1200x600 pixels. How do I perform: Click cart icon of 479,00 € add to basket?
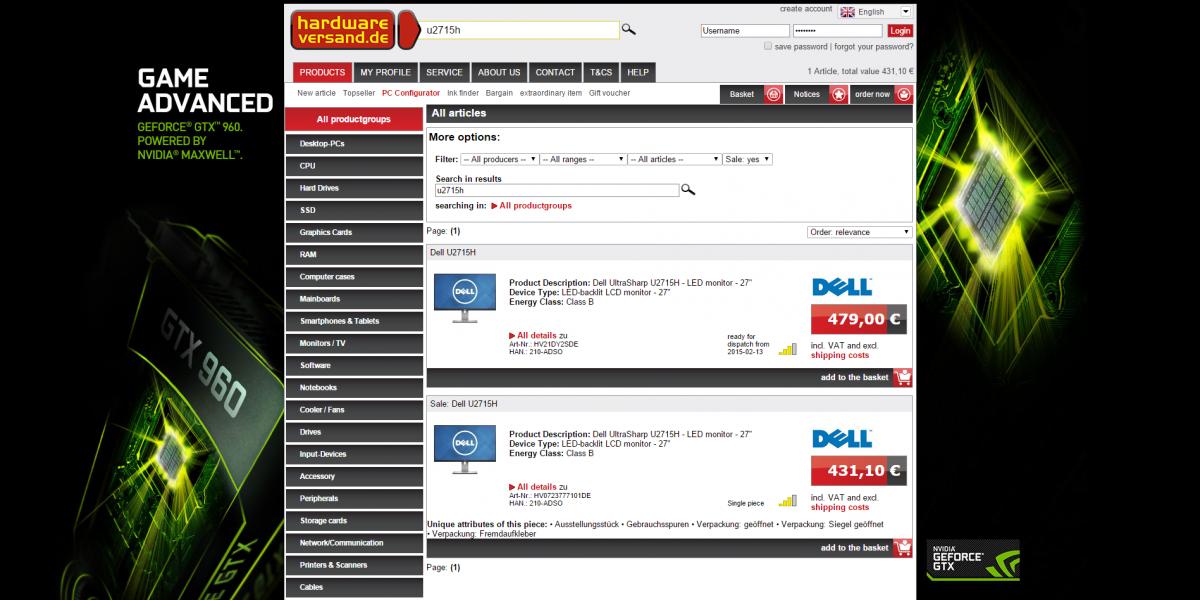pos(903,378)
